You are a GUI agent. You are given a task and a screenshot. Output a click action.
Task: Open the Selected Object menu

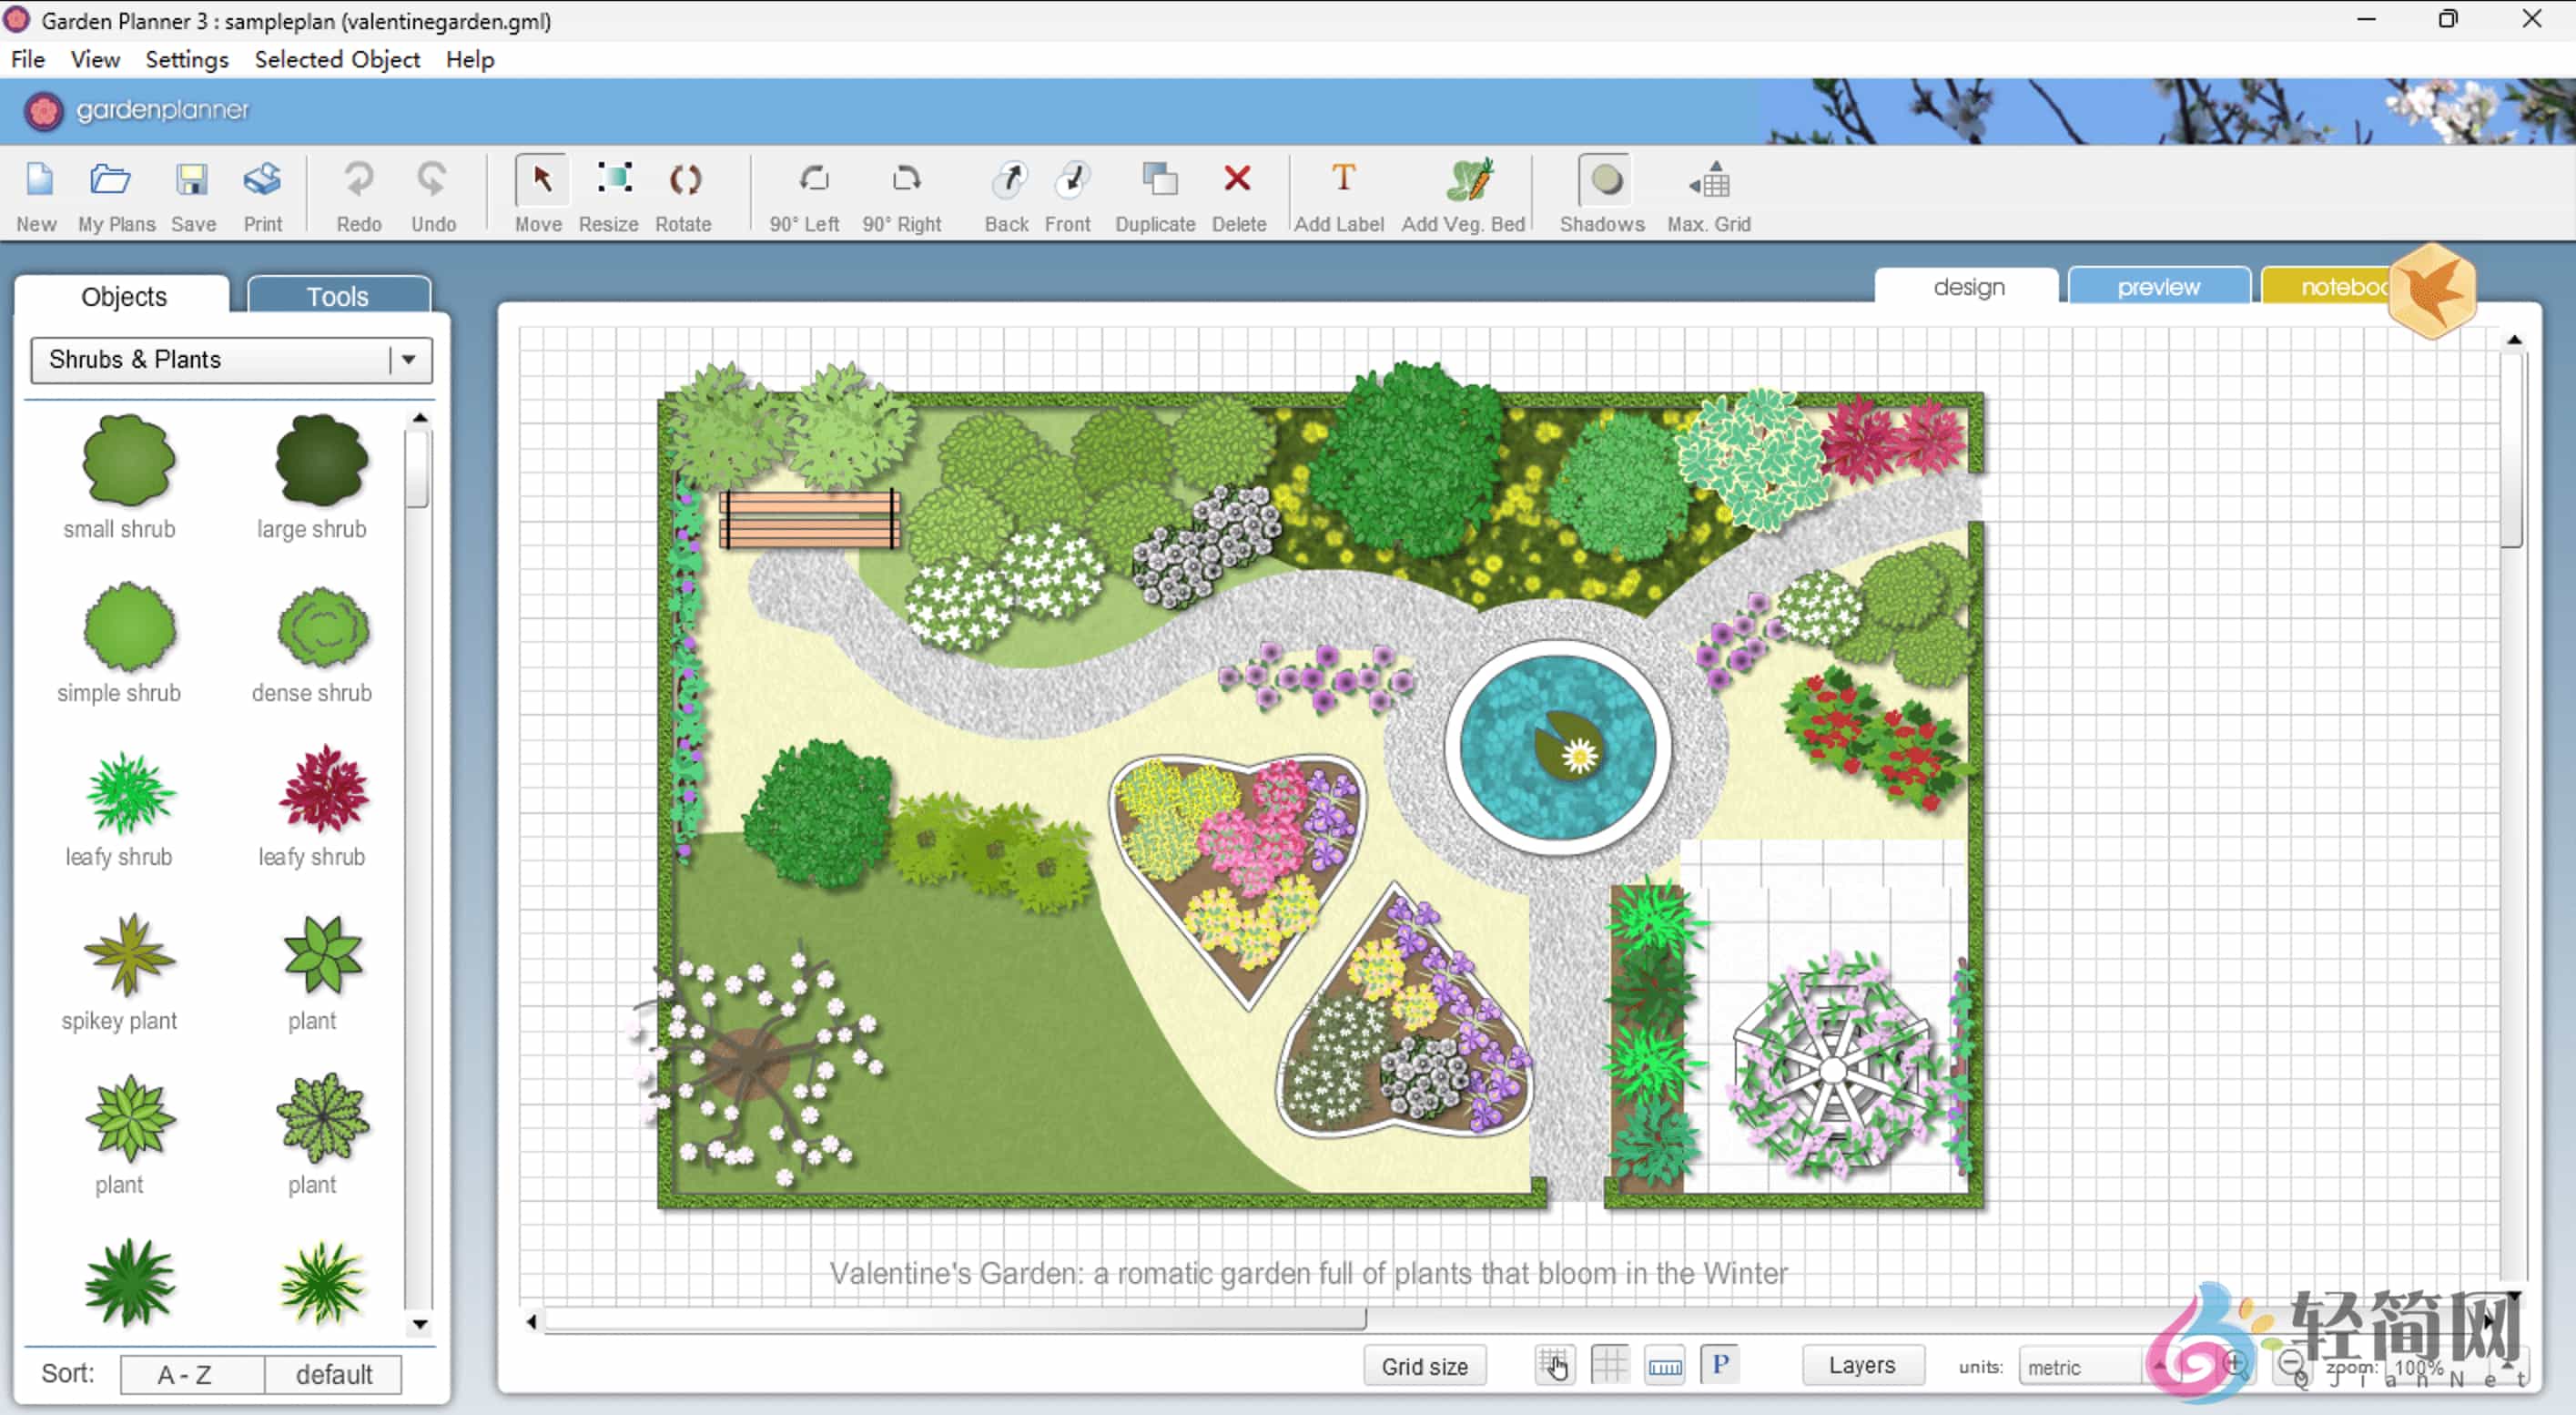pos(337,59)
